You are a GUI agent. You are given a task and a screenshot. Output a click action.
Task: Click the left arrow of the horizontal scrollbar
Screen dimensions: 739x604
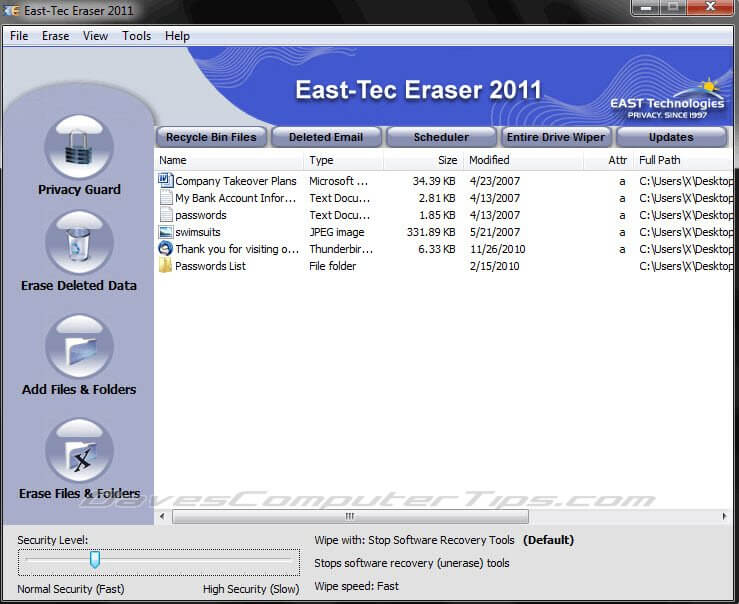[x=162, y=516]
